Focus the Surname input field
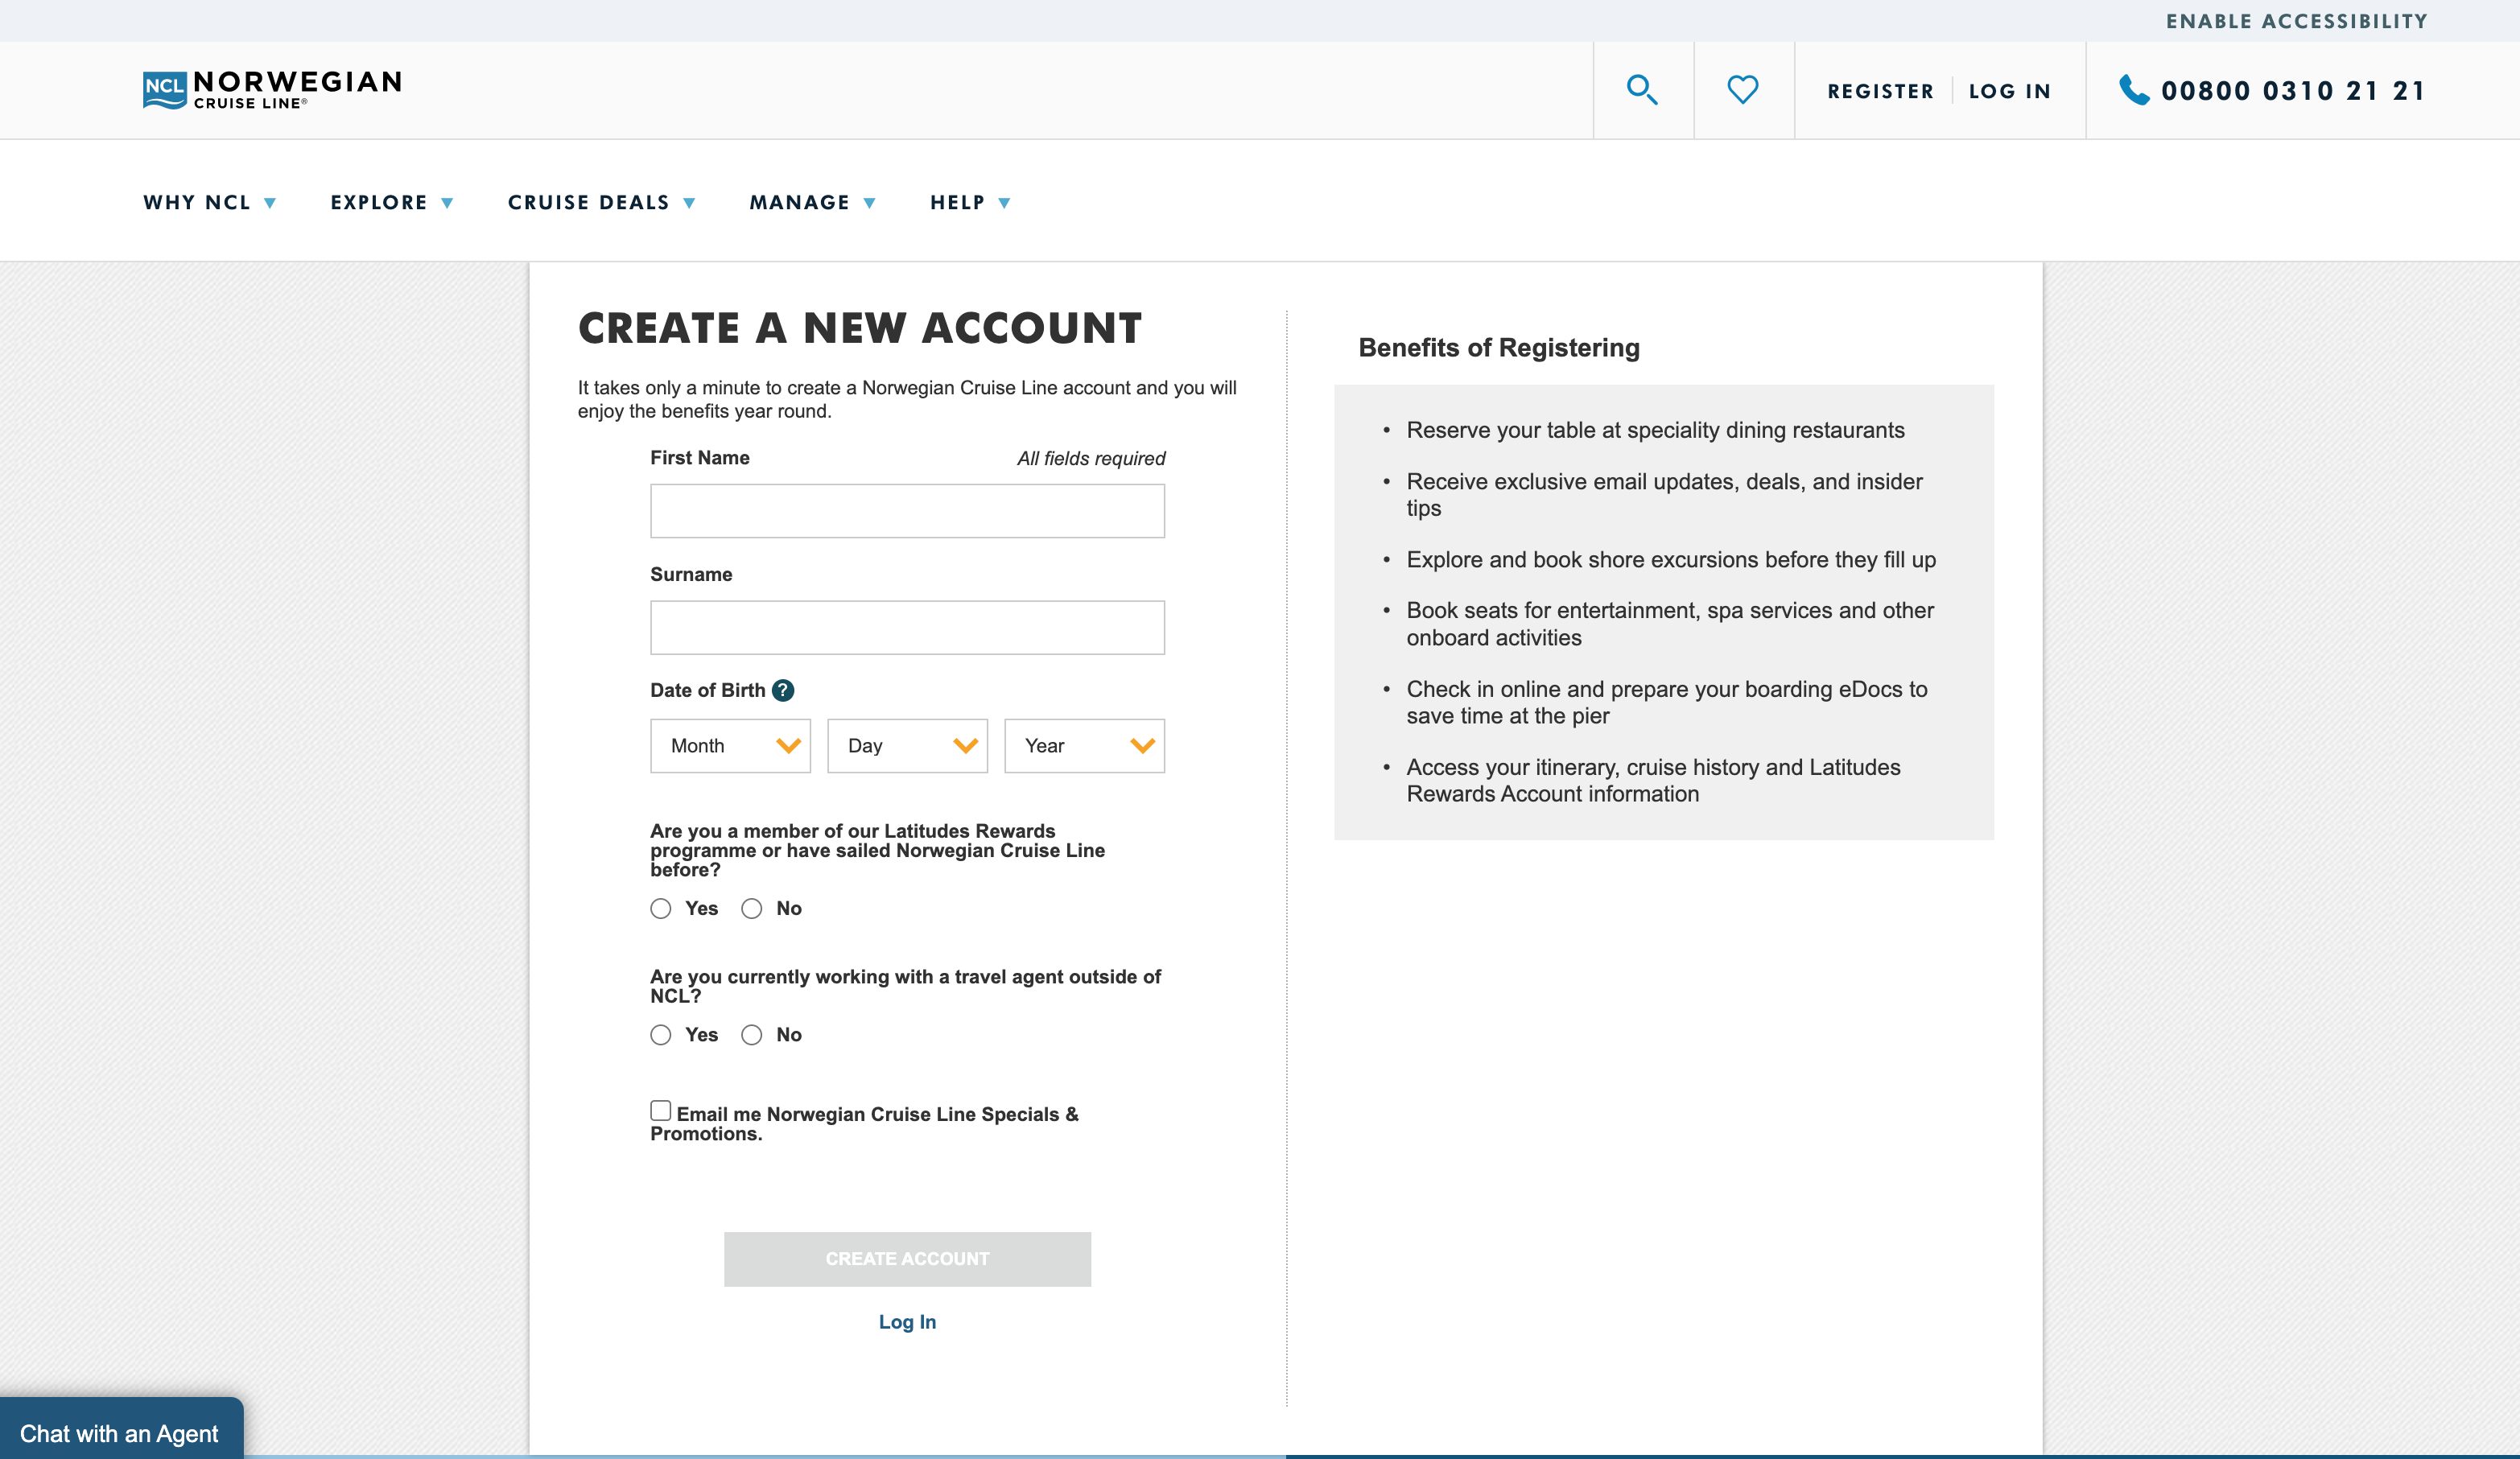Viewport: 2520px width, 1459px height. click(907, 627)
